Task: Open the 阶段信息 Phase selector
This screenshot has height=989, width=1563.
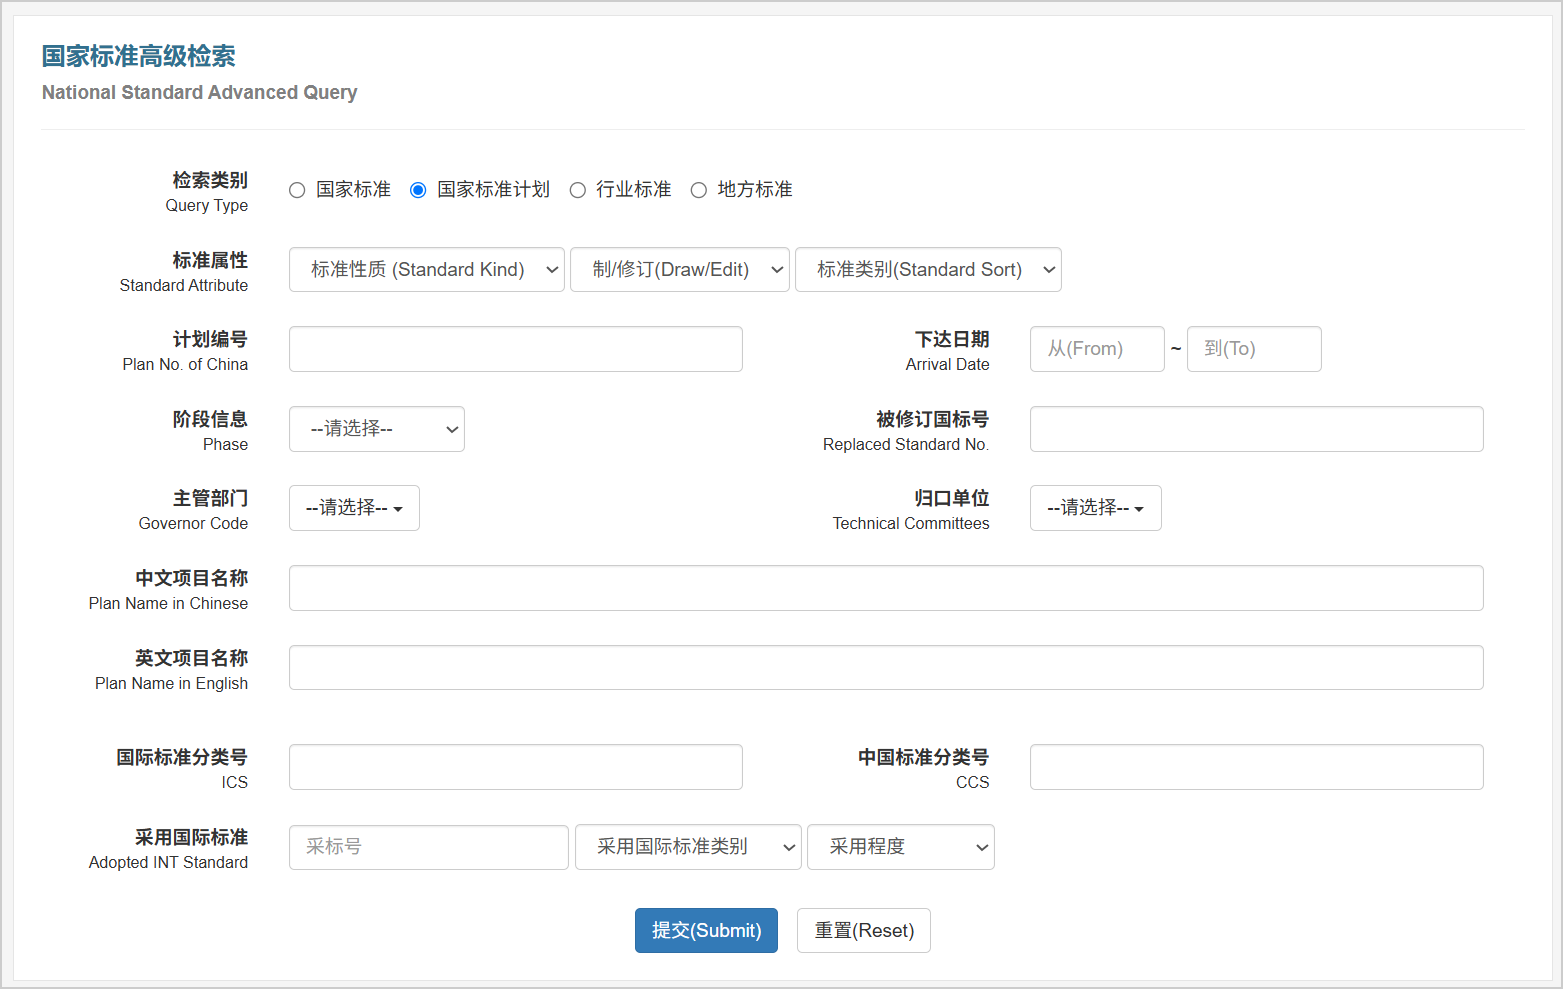Action: pos(376,428)
